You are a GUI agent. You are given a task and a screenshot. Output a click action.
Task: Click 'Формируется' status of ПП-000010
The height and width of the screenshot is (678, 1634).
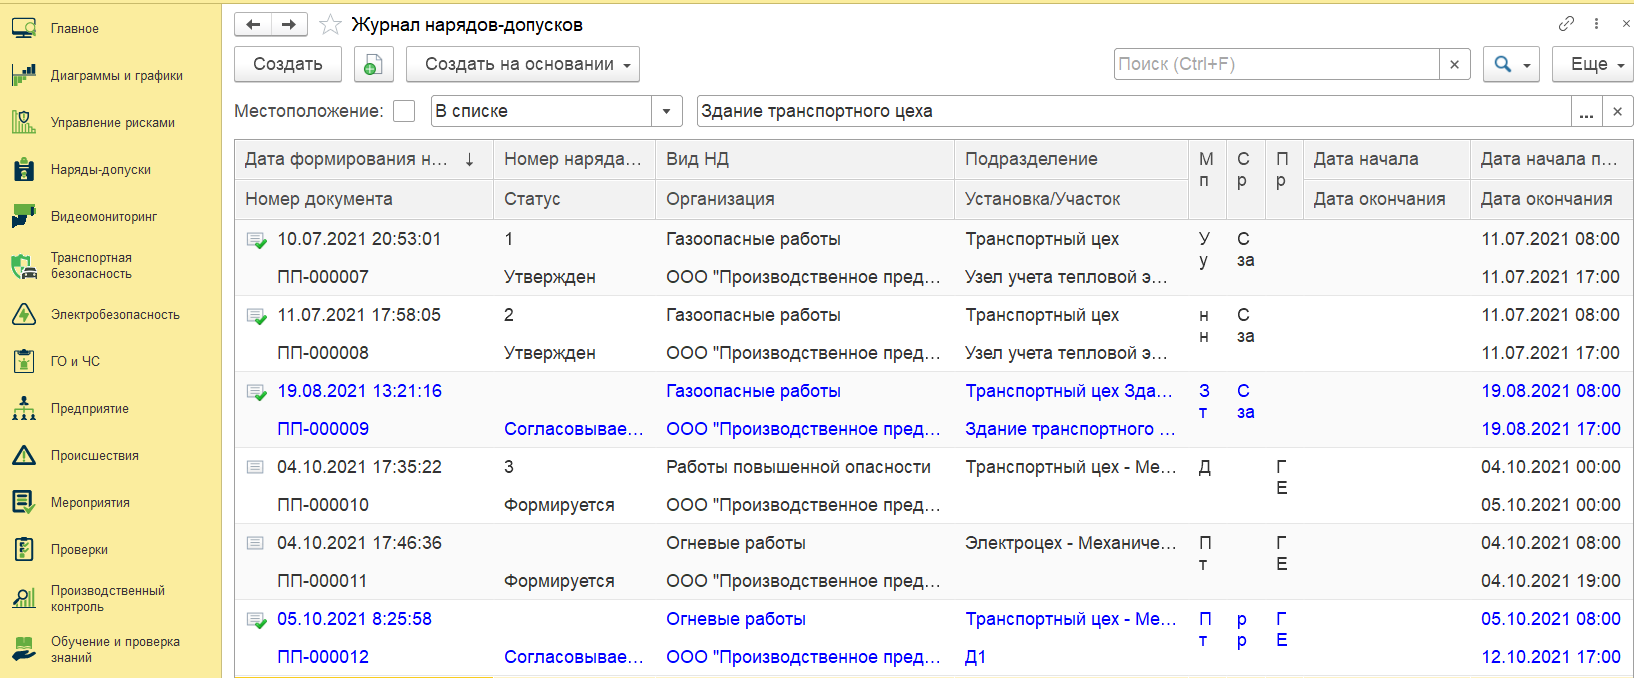(559, 505)
